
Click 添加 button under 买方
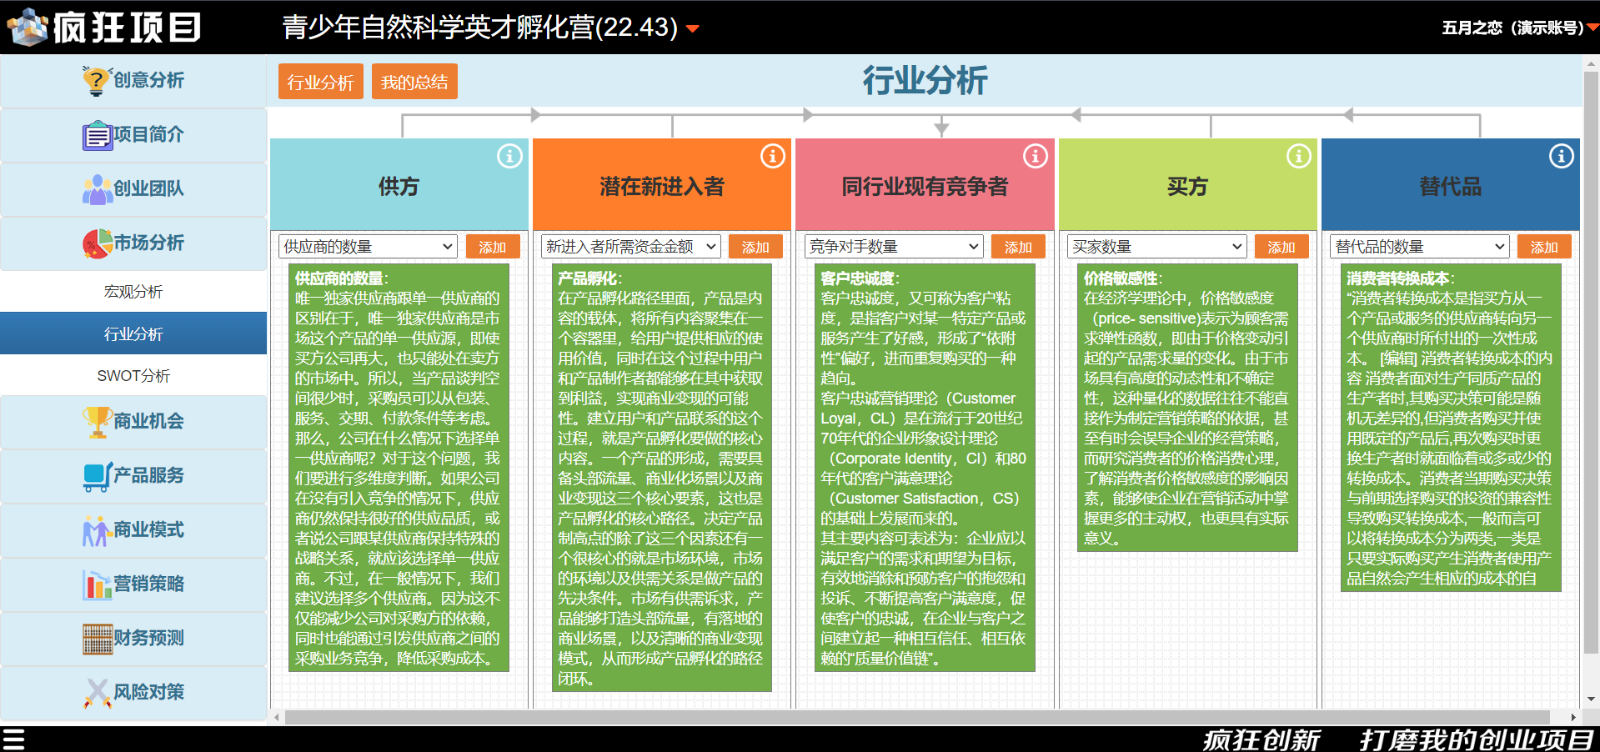coord(1281,247)
